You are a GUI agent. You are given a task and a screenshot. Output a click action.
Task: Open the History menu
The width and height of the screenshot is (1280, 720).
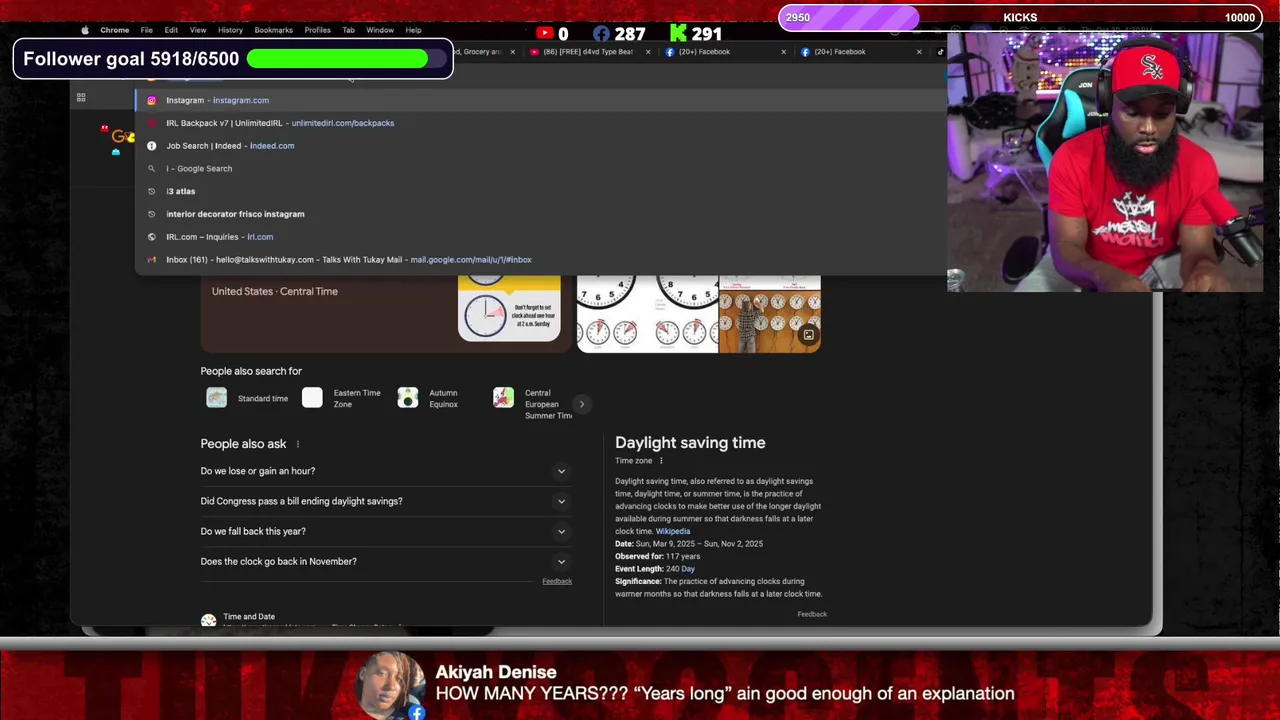pyautogui.click(x=230, y=30)
